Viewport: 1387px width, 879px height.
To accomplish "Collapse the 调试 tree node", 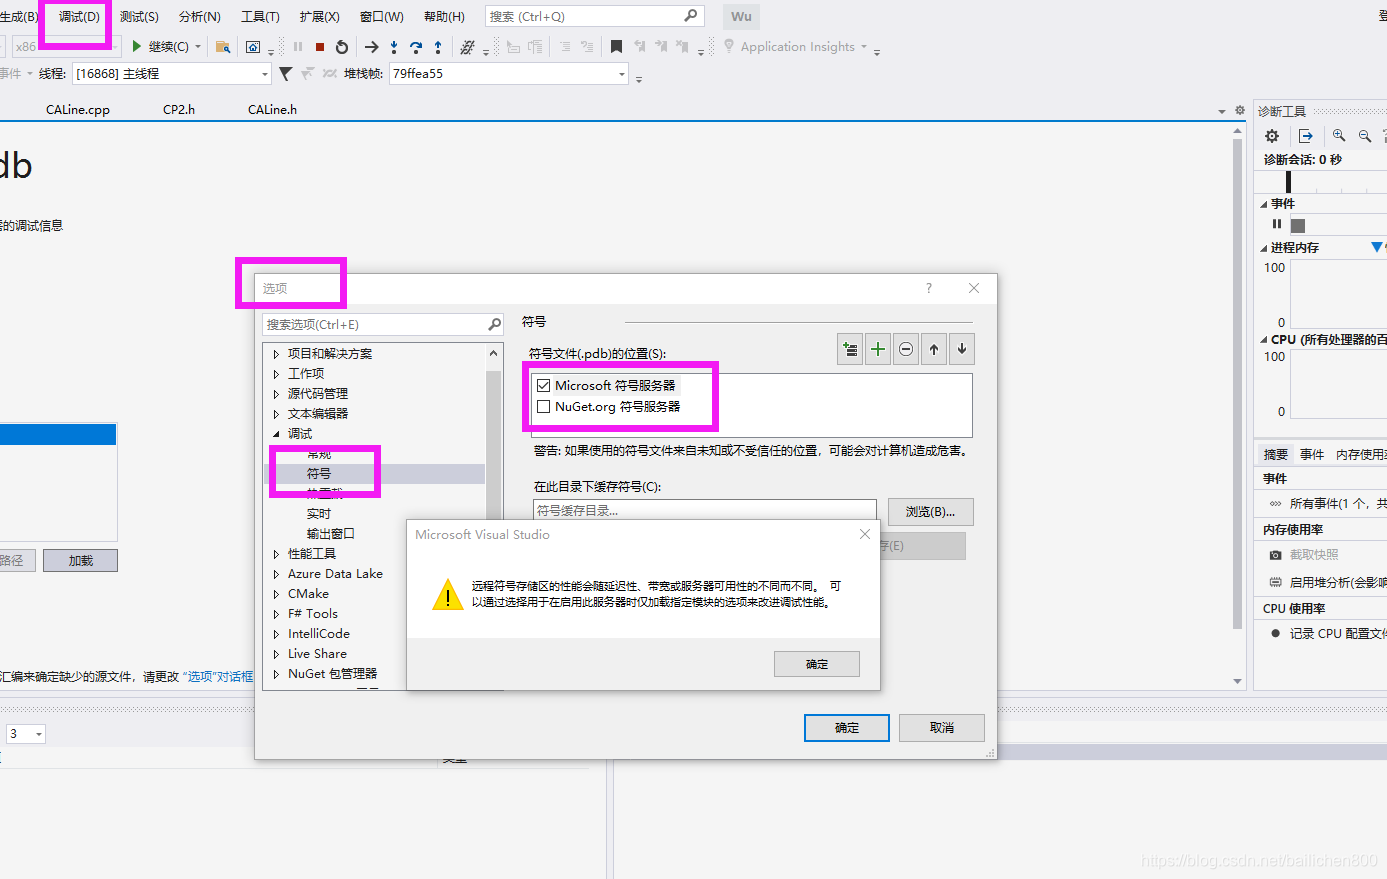I will tap(277, 434).
